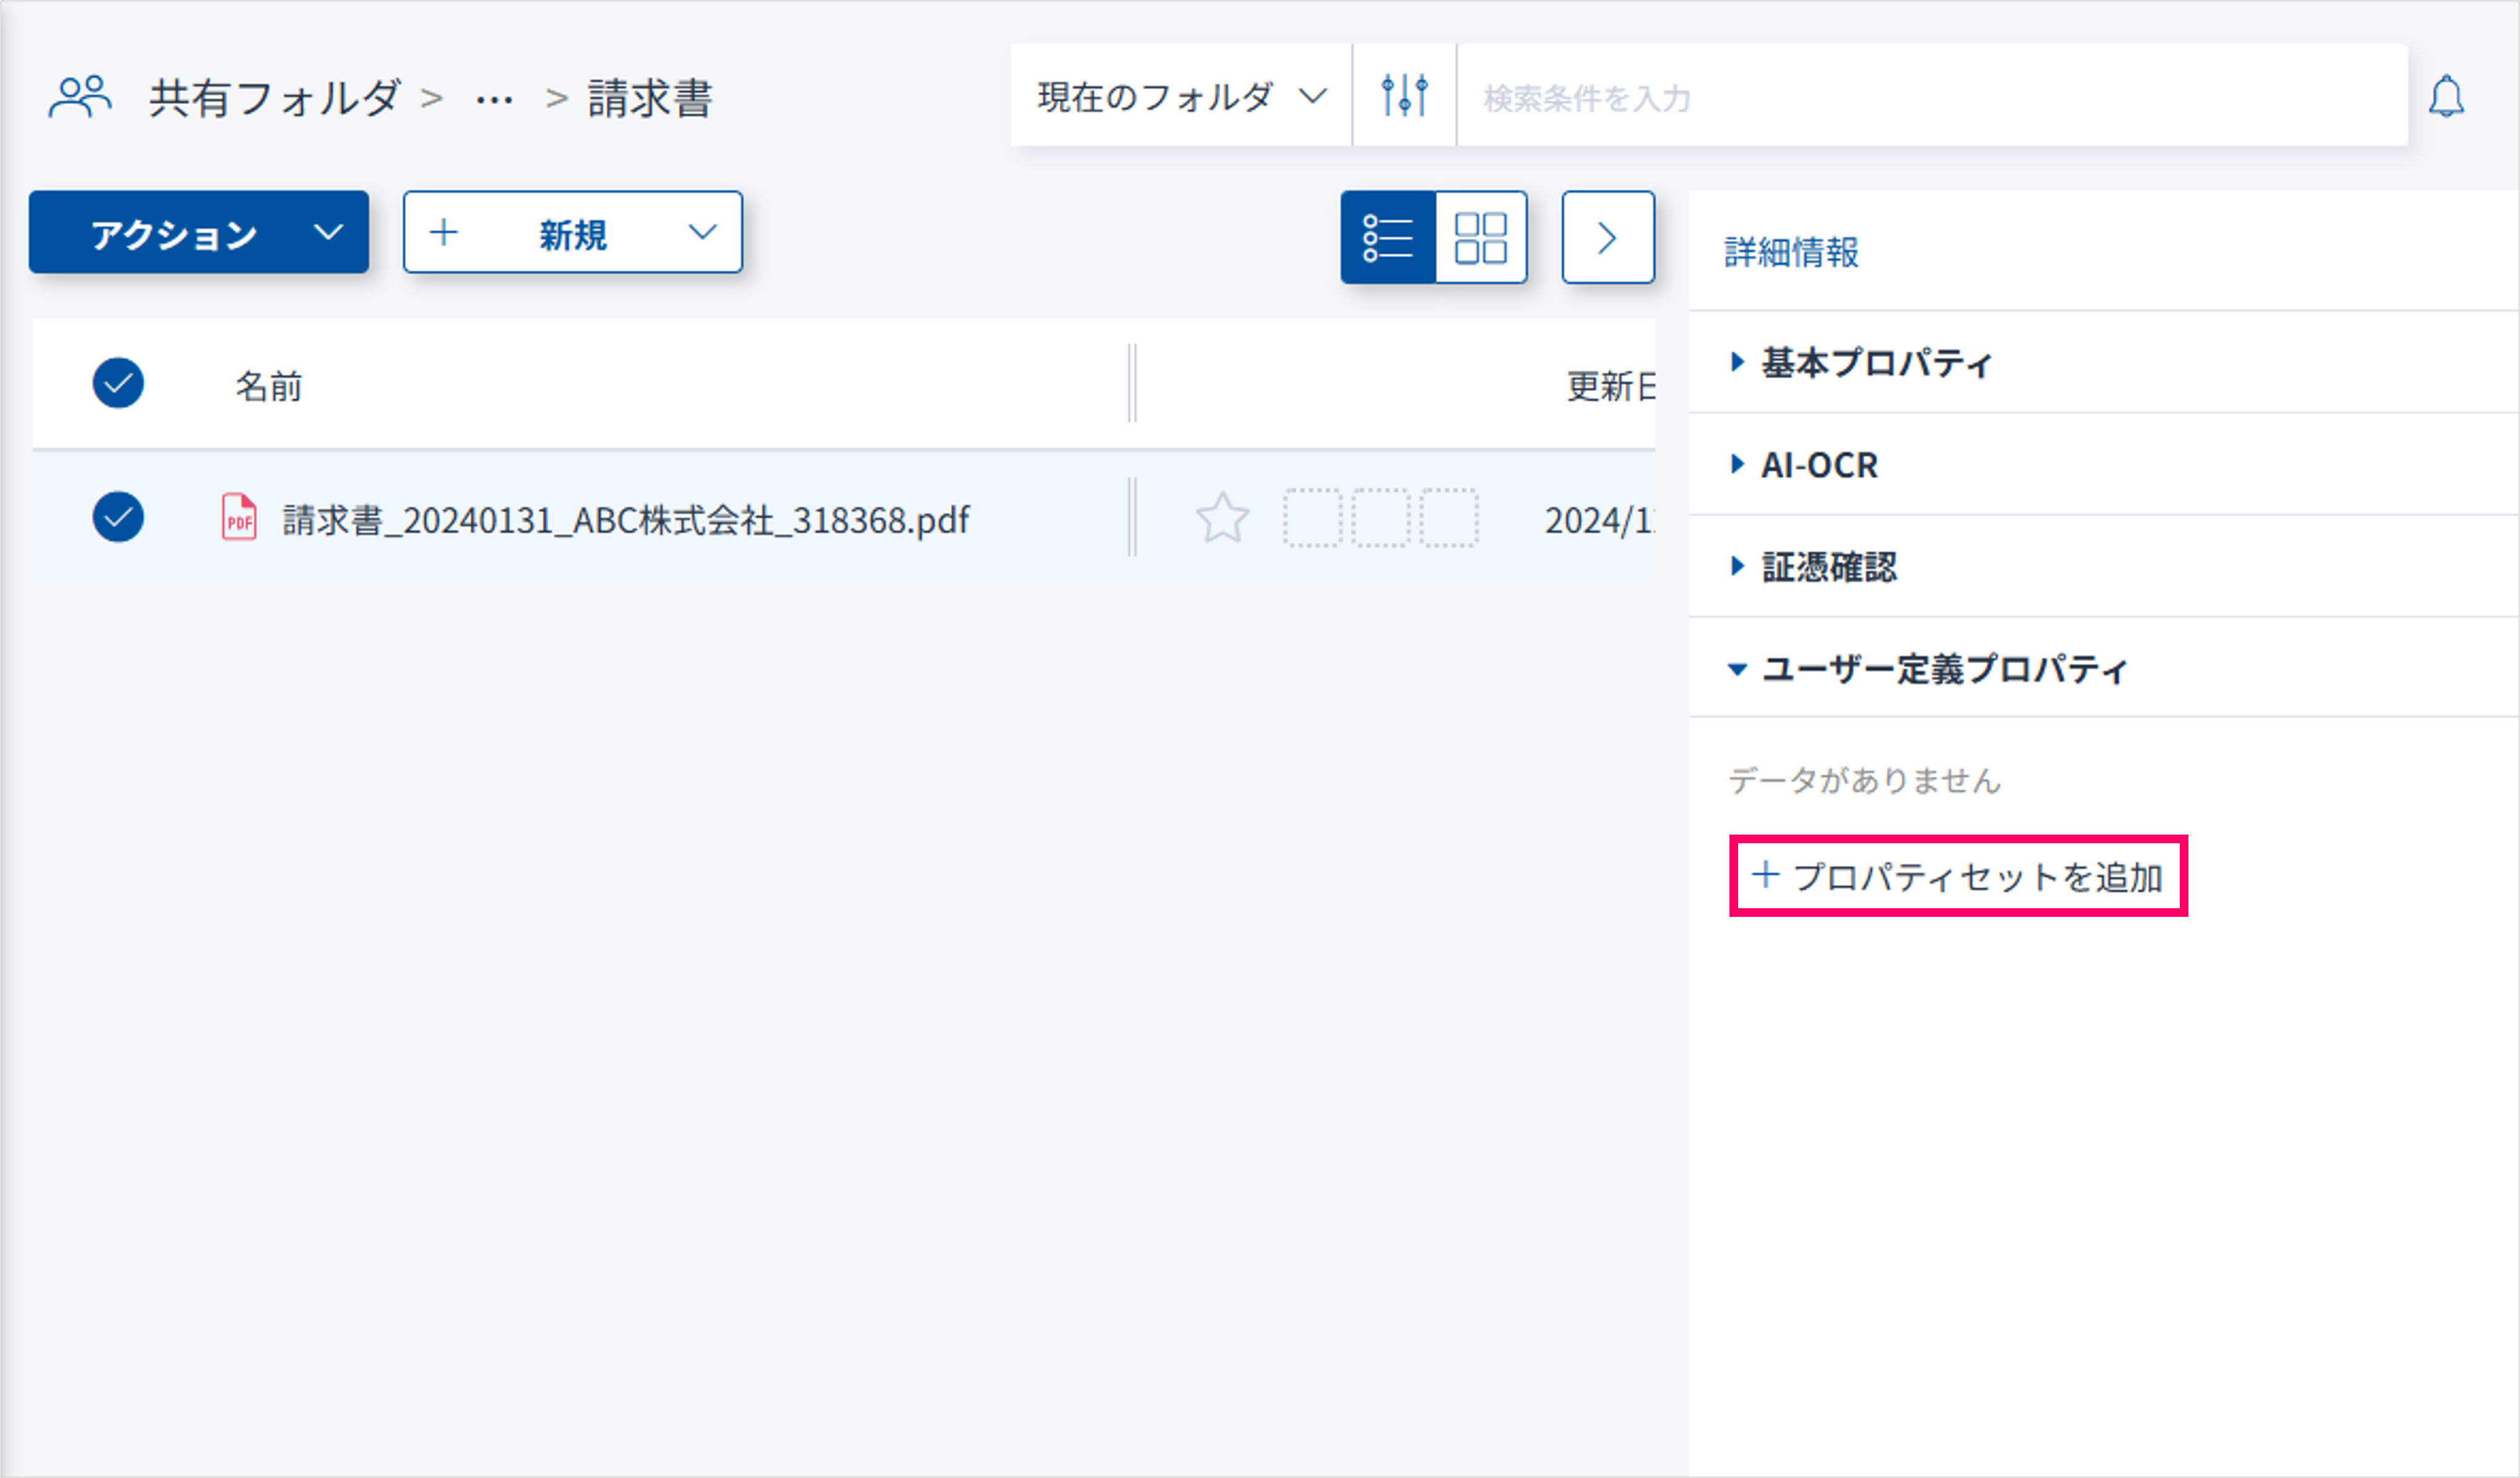Star the invoice PDF as favorite
Screen dimensions: 2520x1478
click(1222, 518)
